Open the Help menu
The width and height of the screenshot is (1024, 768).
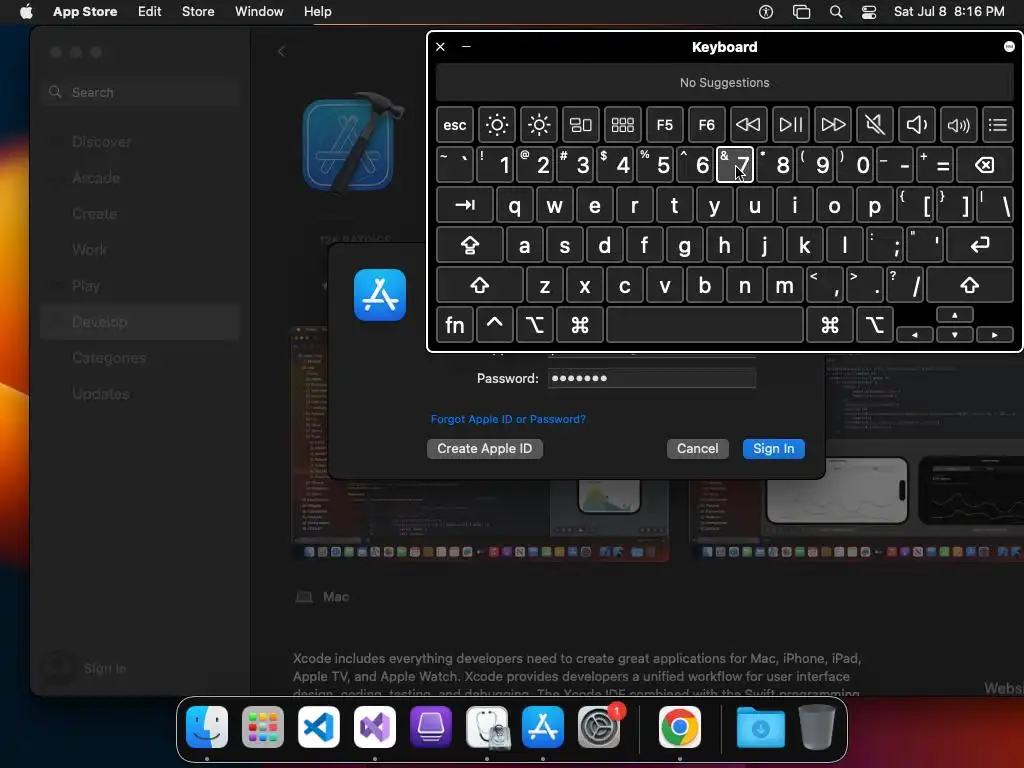pyautogui.click(x=317, y=12)
